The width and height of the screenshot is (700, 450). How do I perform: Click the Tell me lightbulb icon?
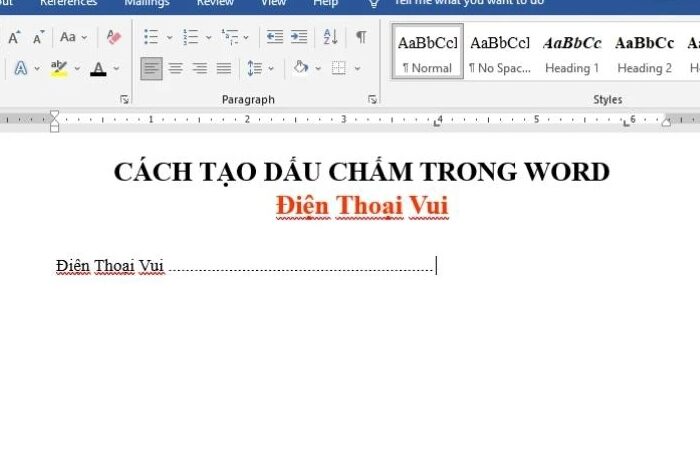click(x=374, y=4)
